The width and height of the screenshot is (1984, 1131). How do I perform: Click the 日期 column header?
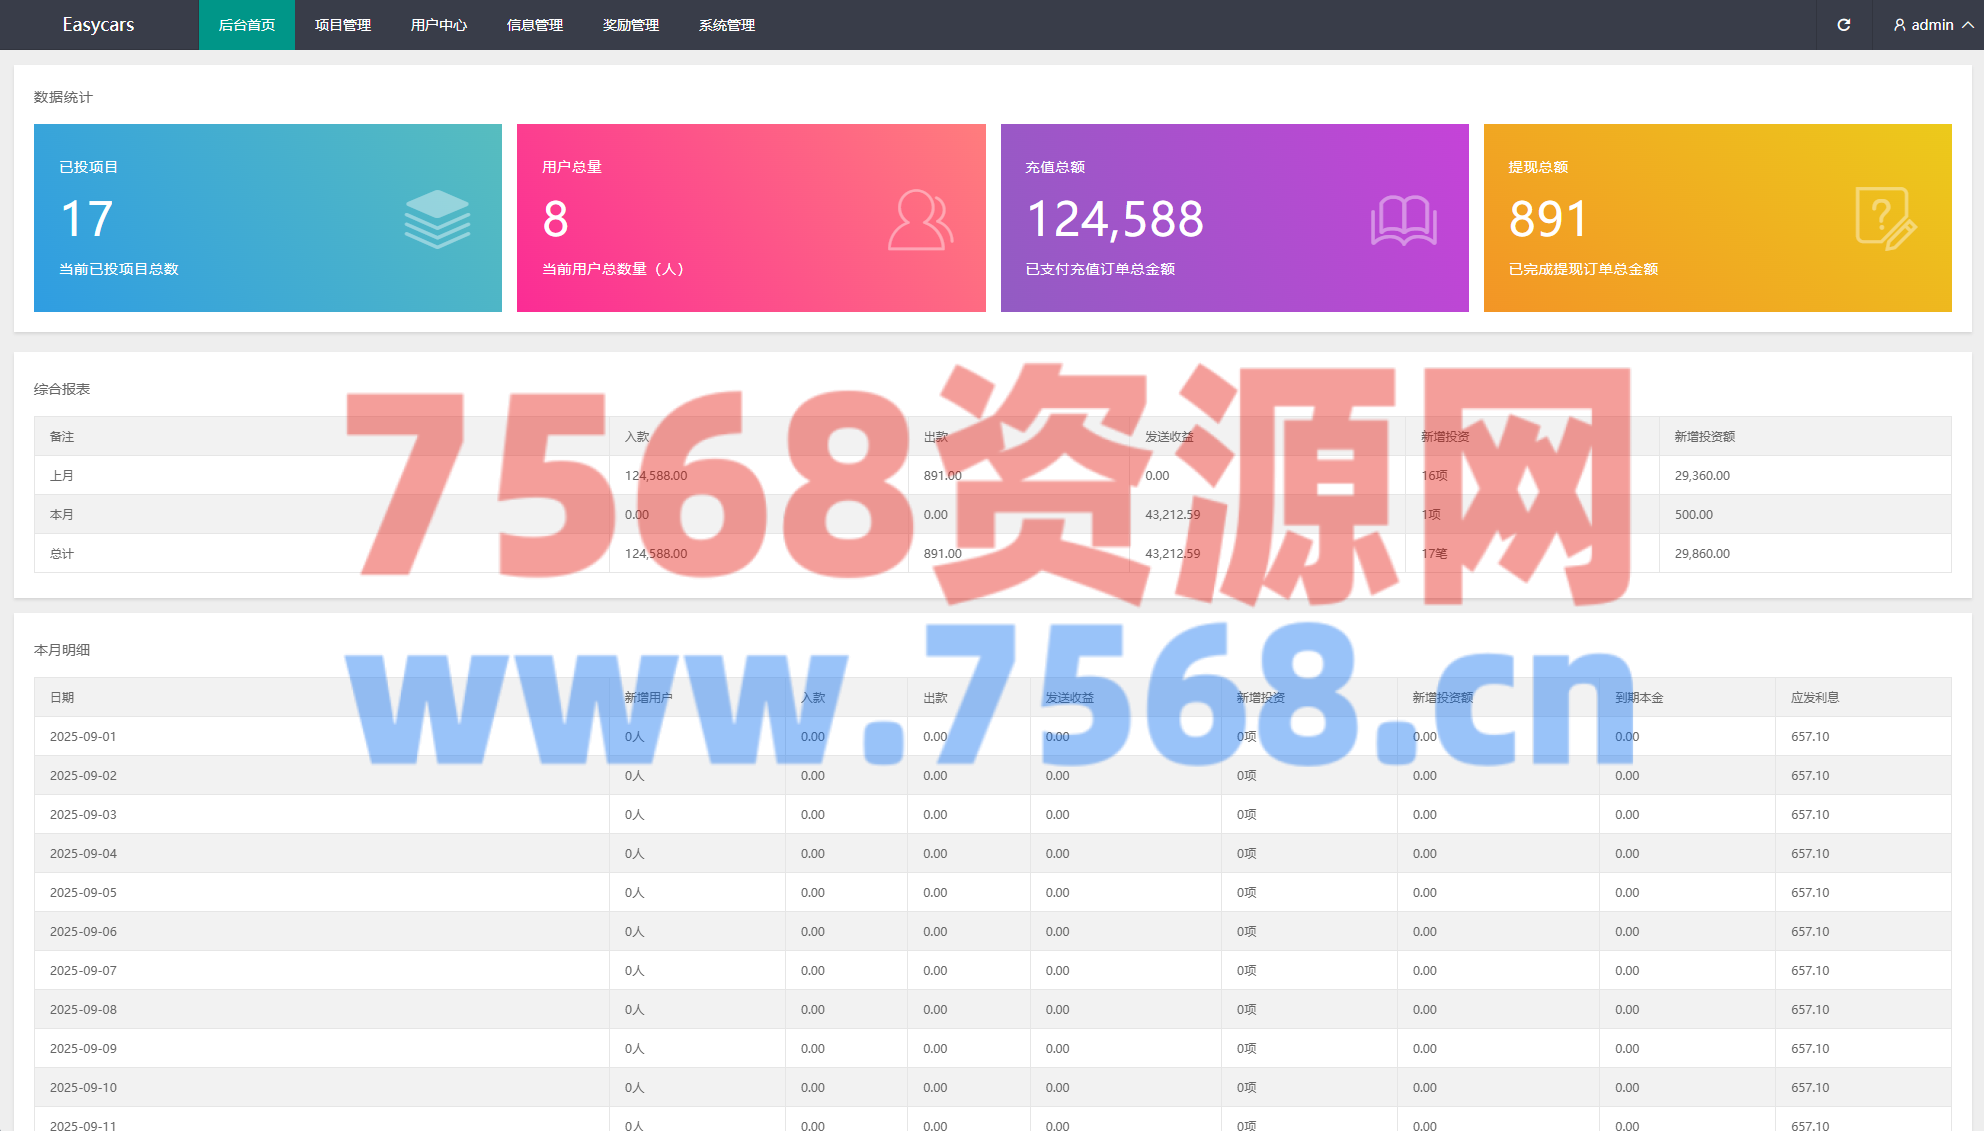tap(62, 698)
